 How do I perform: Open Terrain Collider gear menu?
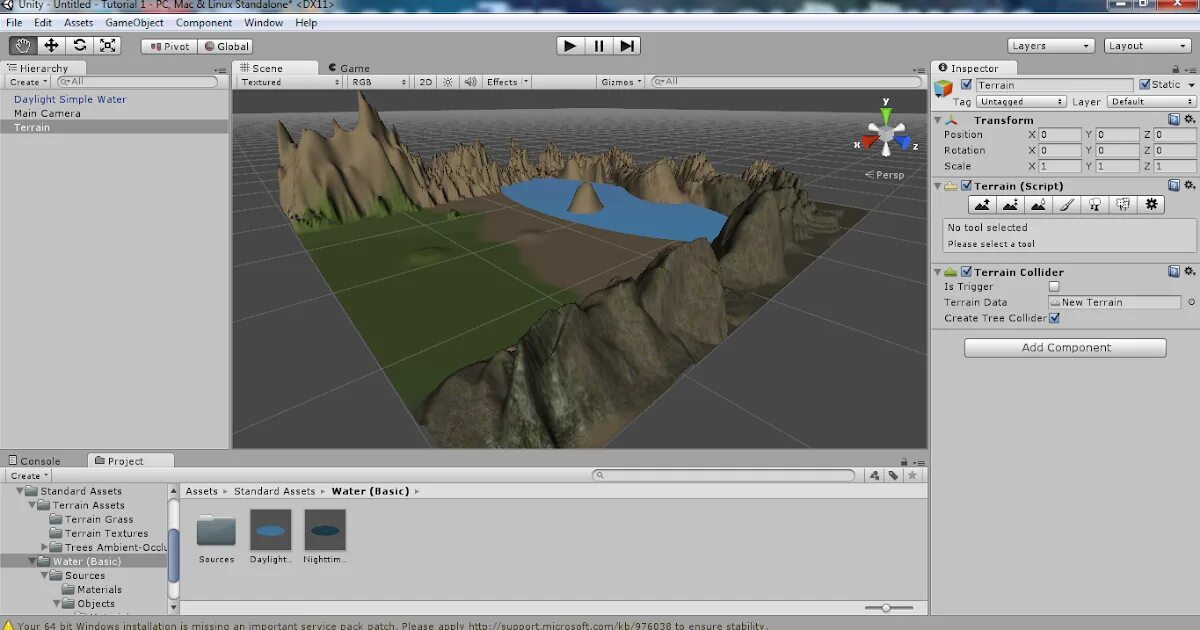1190,272
